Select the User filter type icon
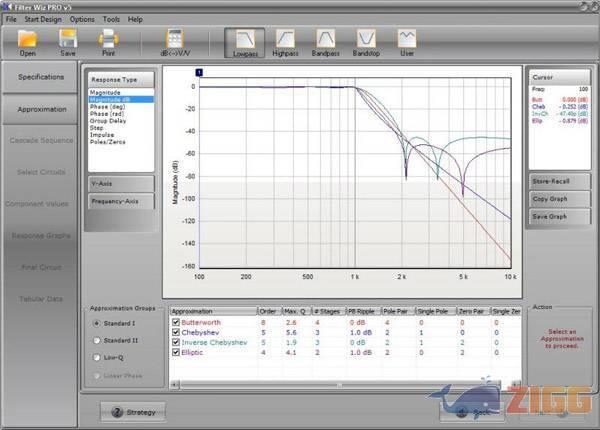The height and width of the screenshot is (430, 600). point(406,41)
